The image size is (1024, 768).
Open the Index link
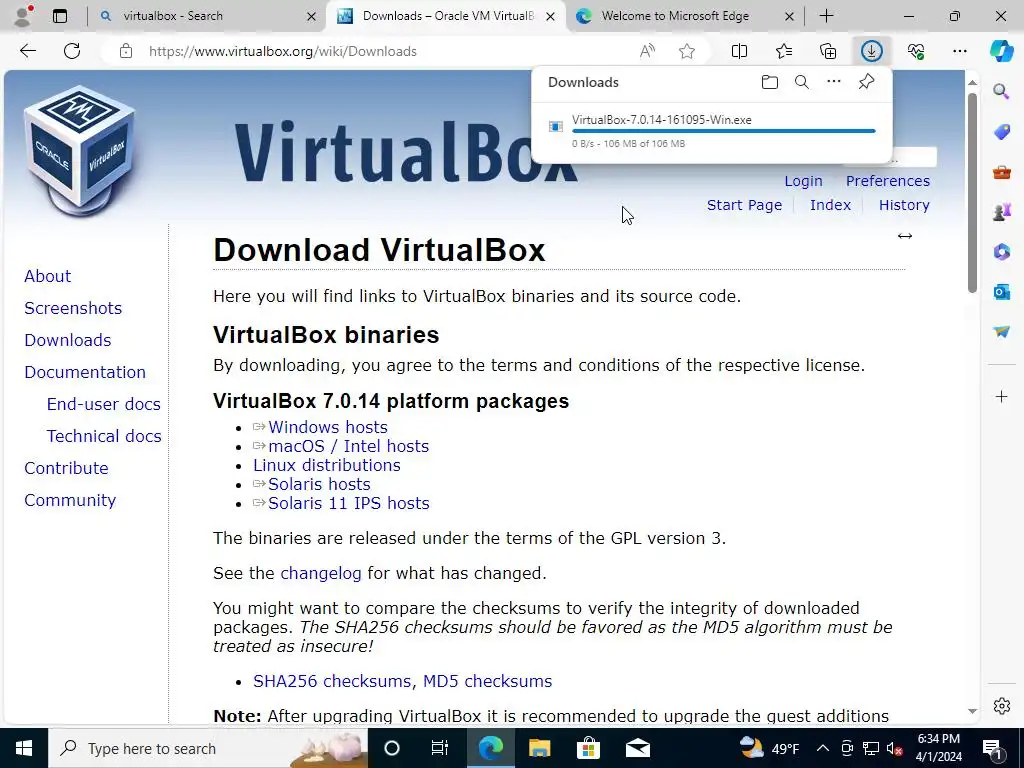pyautogui.click(x=830, y=205)
